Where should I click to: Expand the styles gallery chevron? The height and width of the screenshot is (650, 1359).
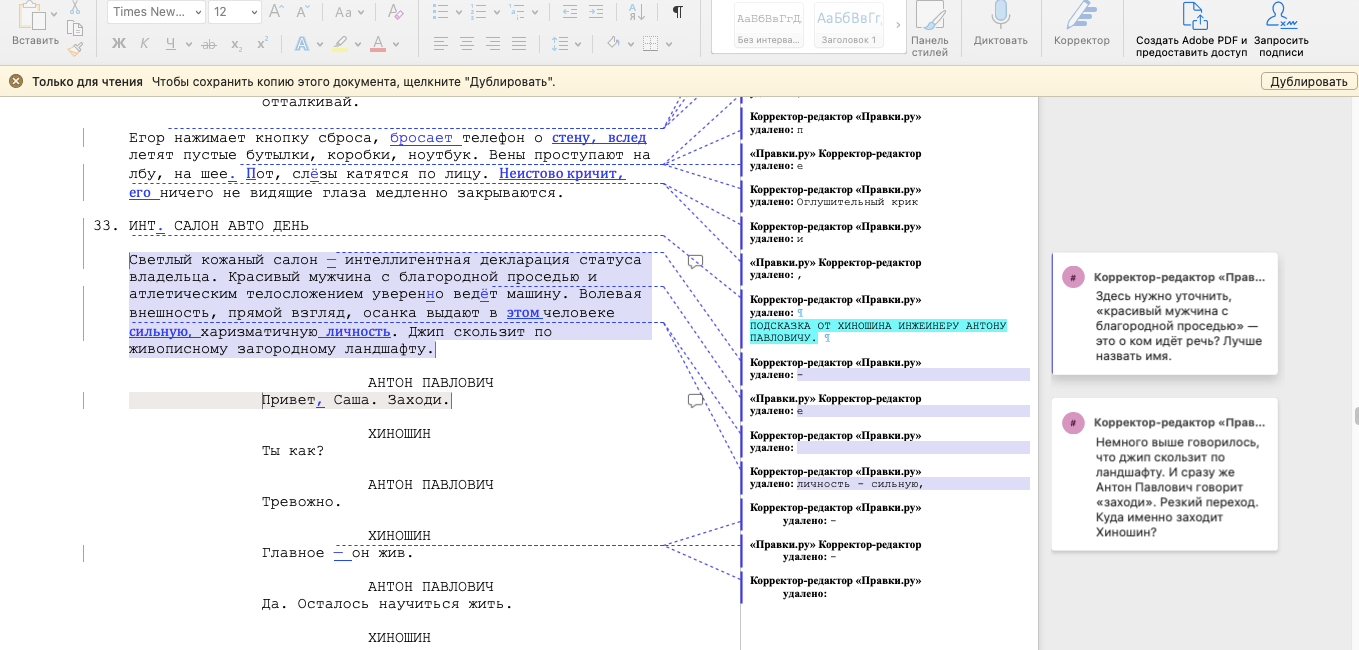897,25
